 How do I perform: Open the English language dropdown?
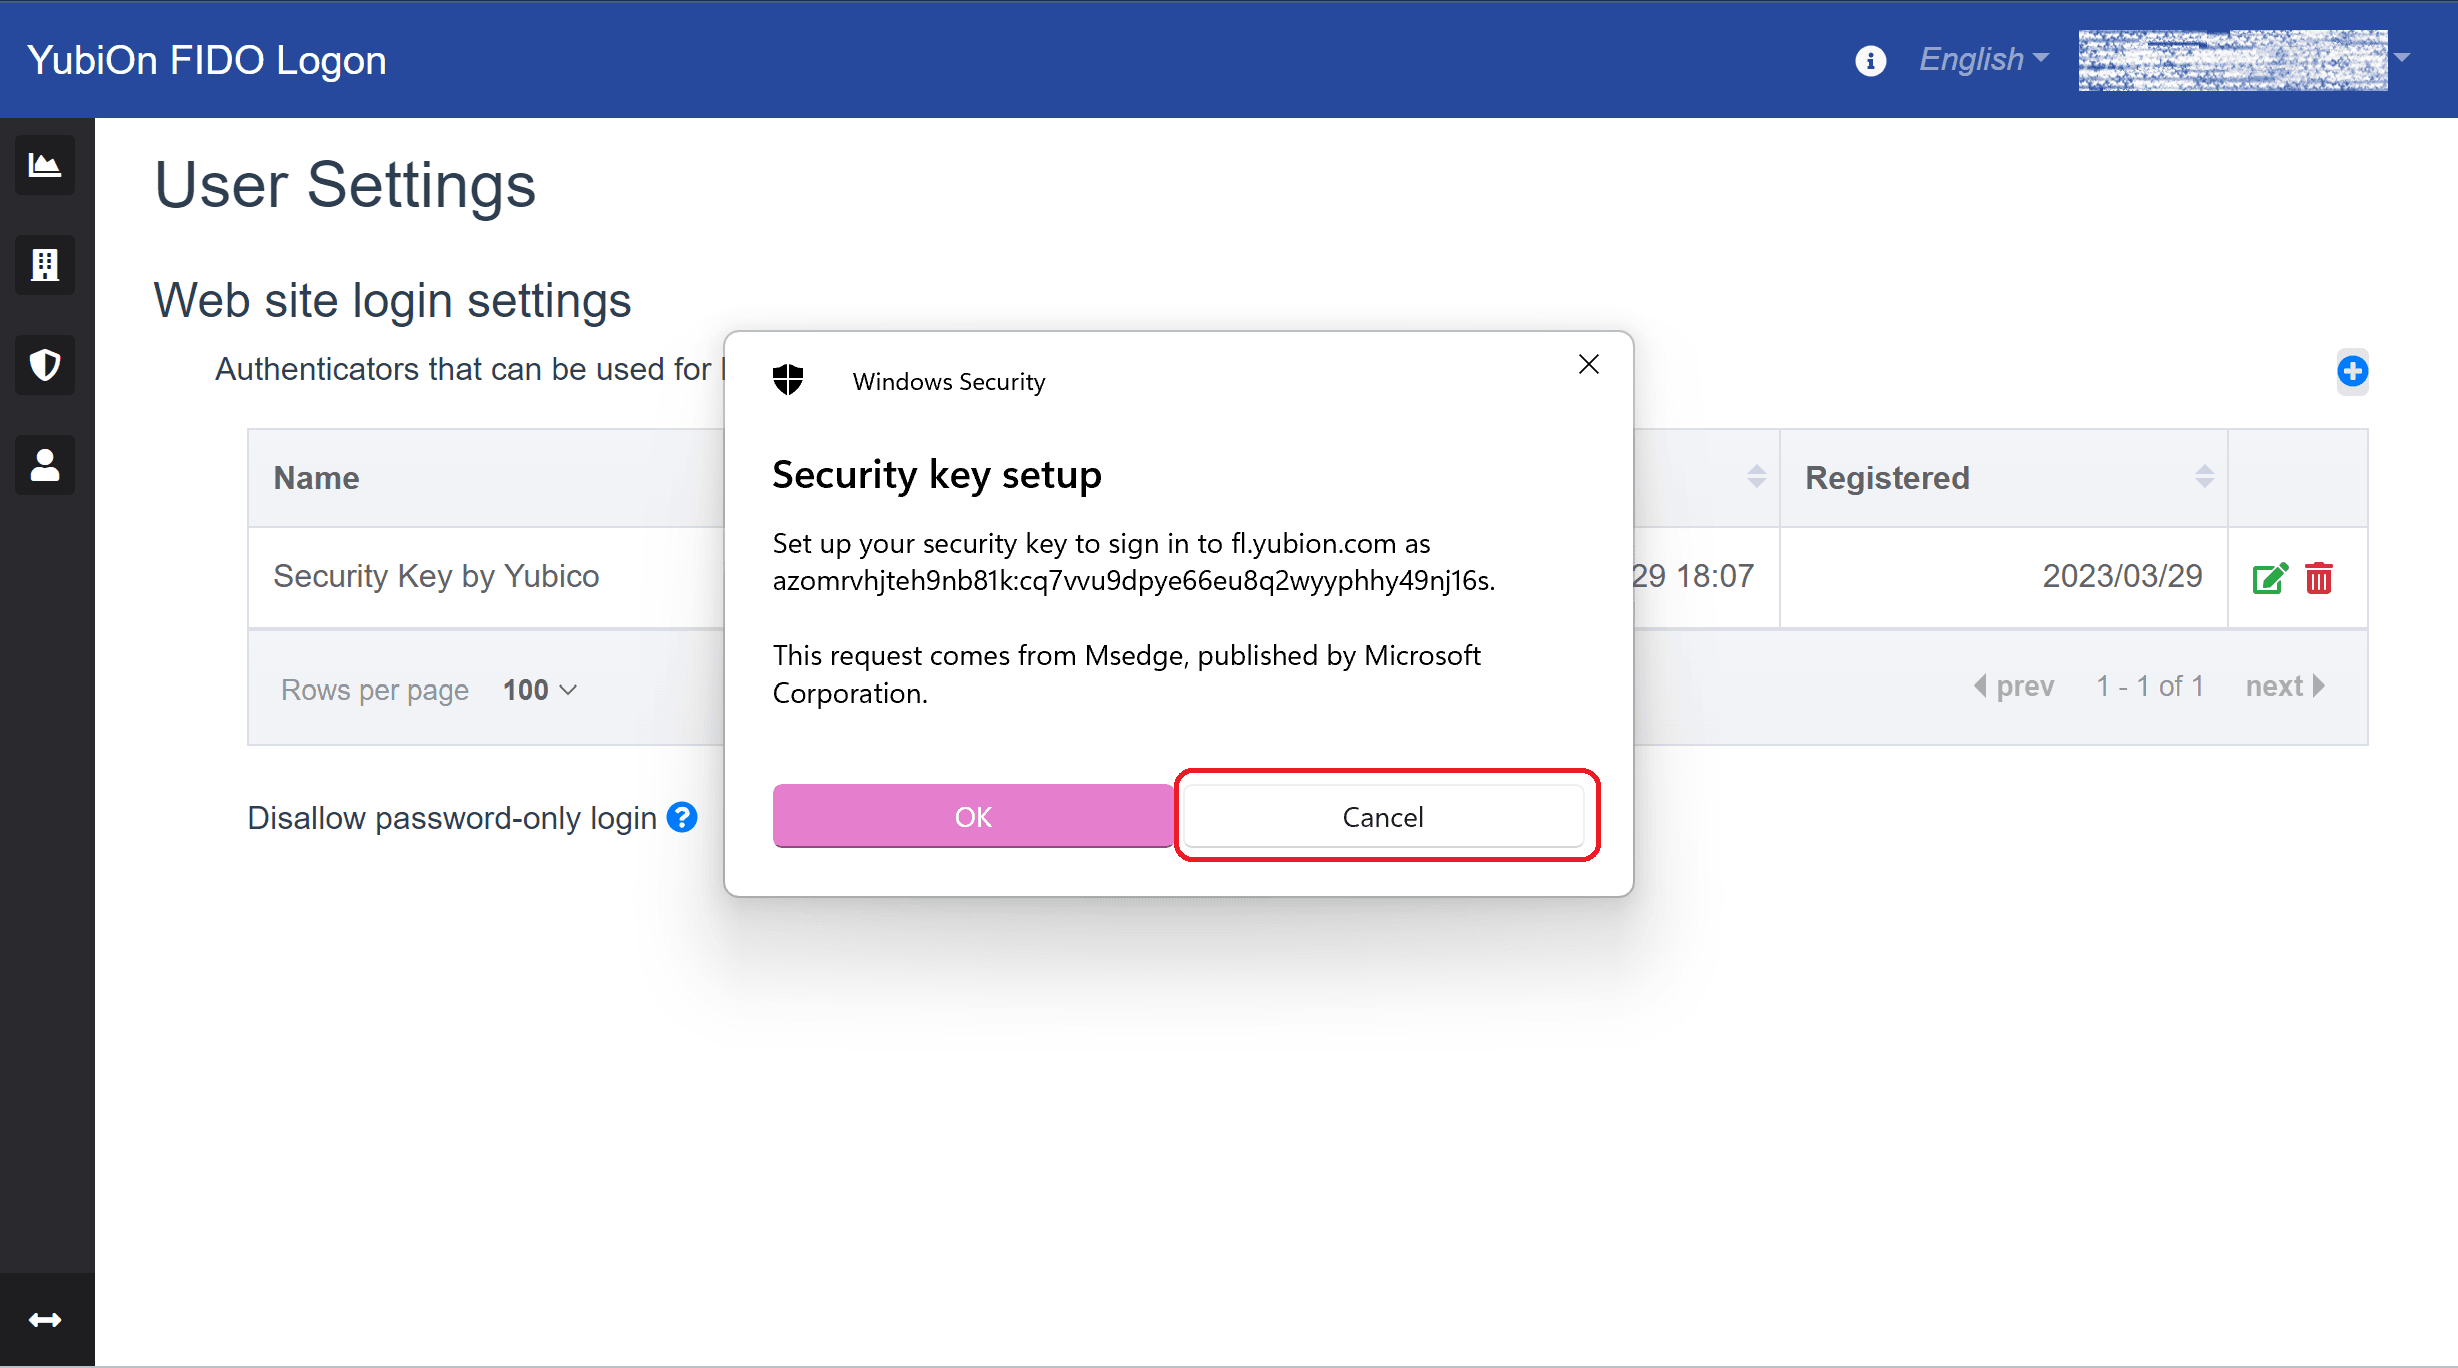pyautogui.click(x=1983, y=59)
